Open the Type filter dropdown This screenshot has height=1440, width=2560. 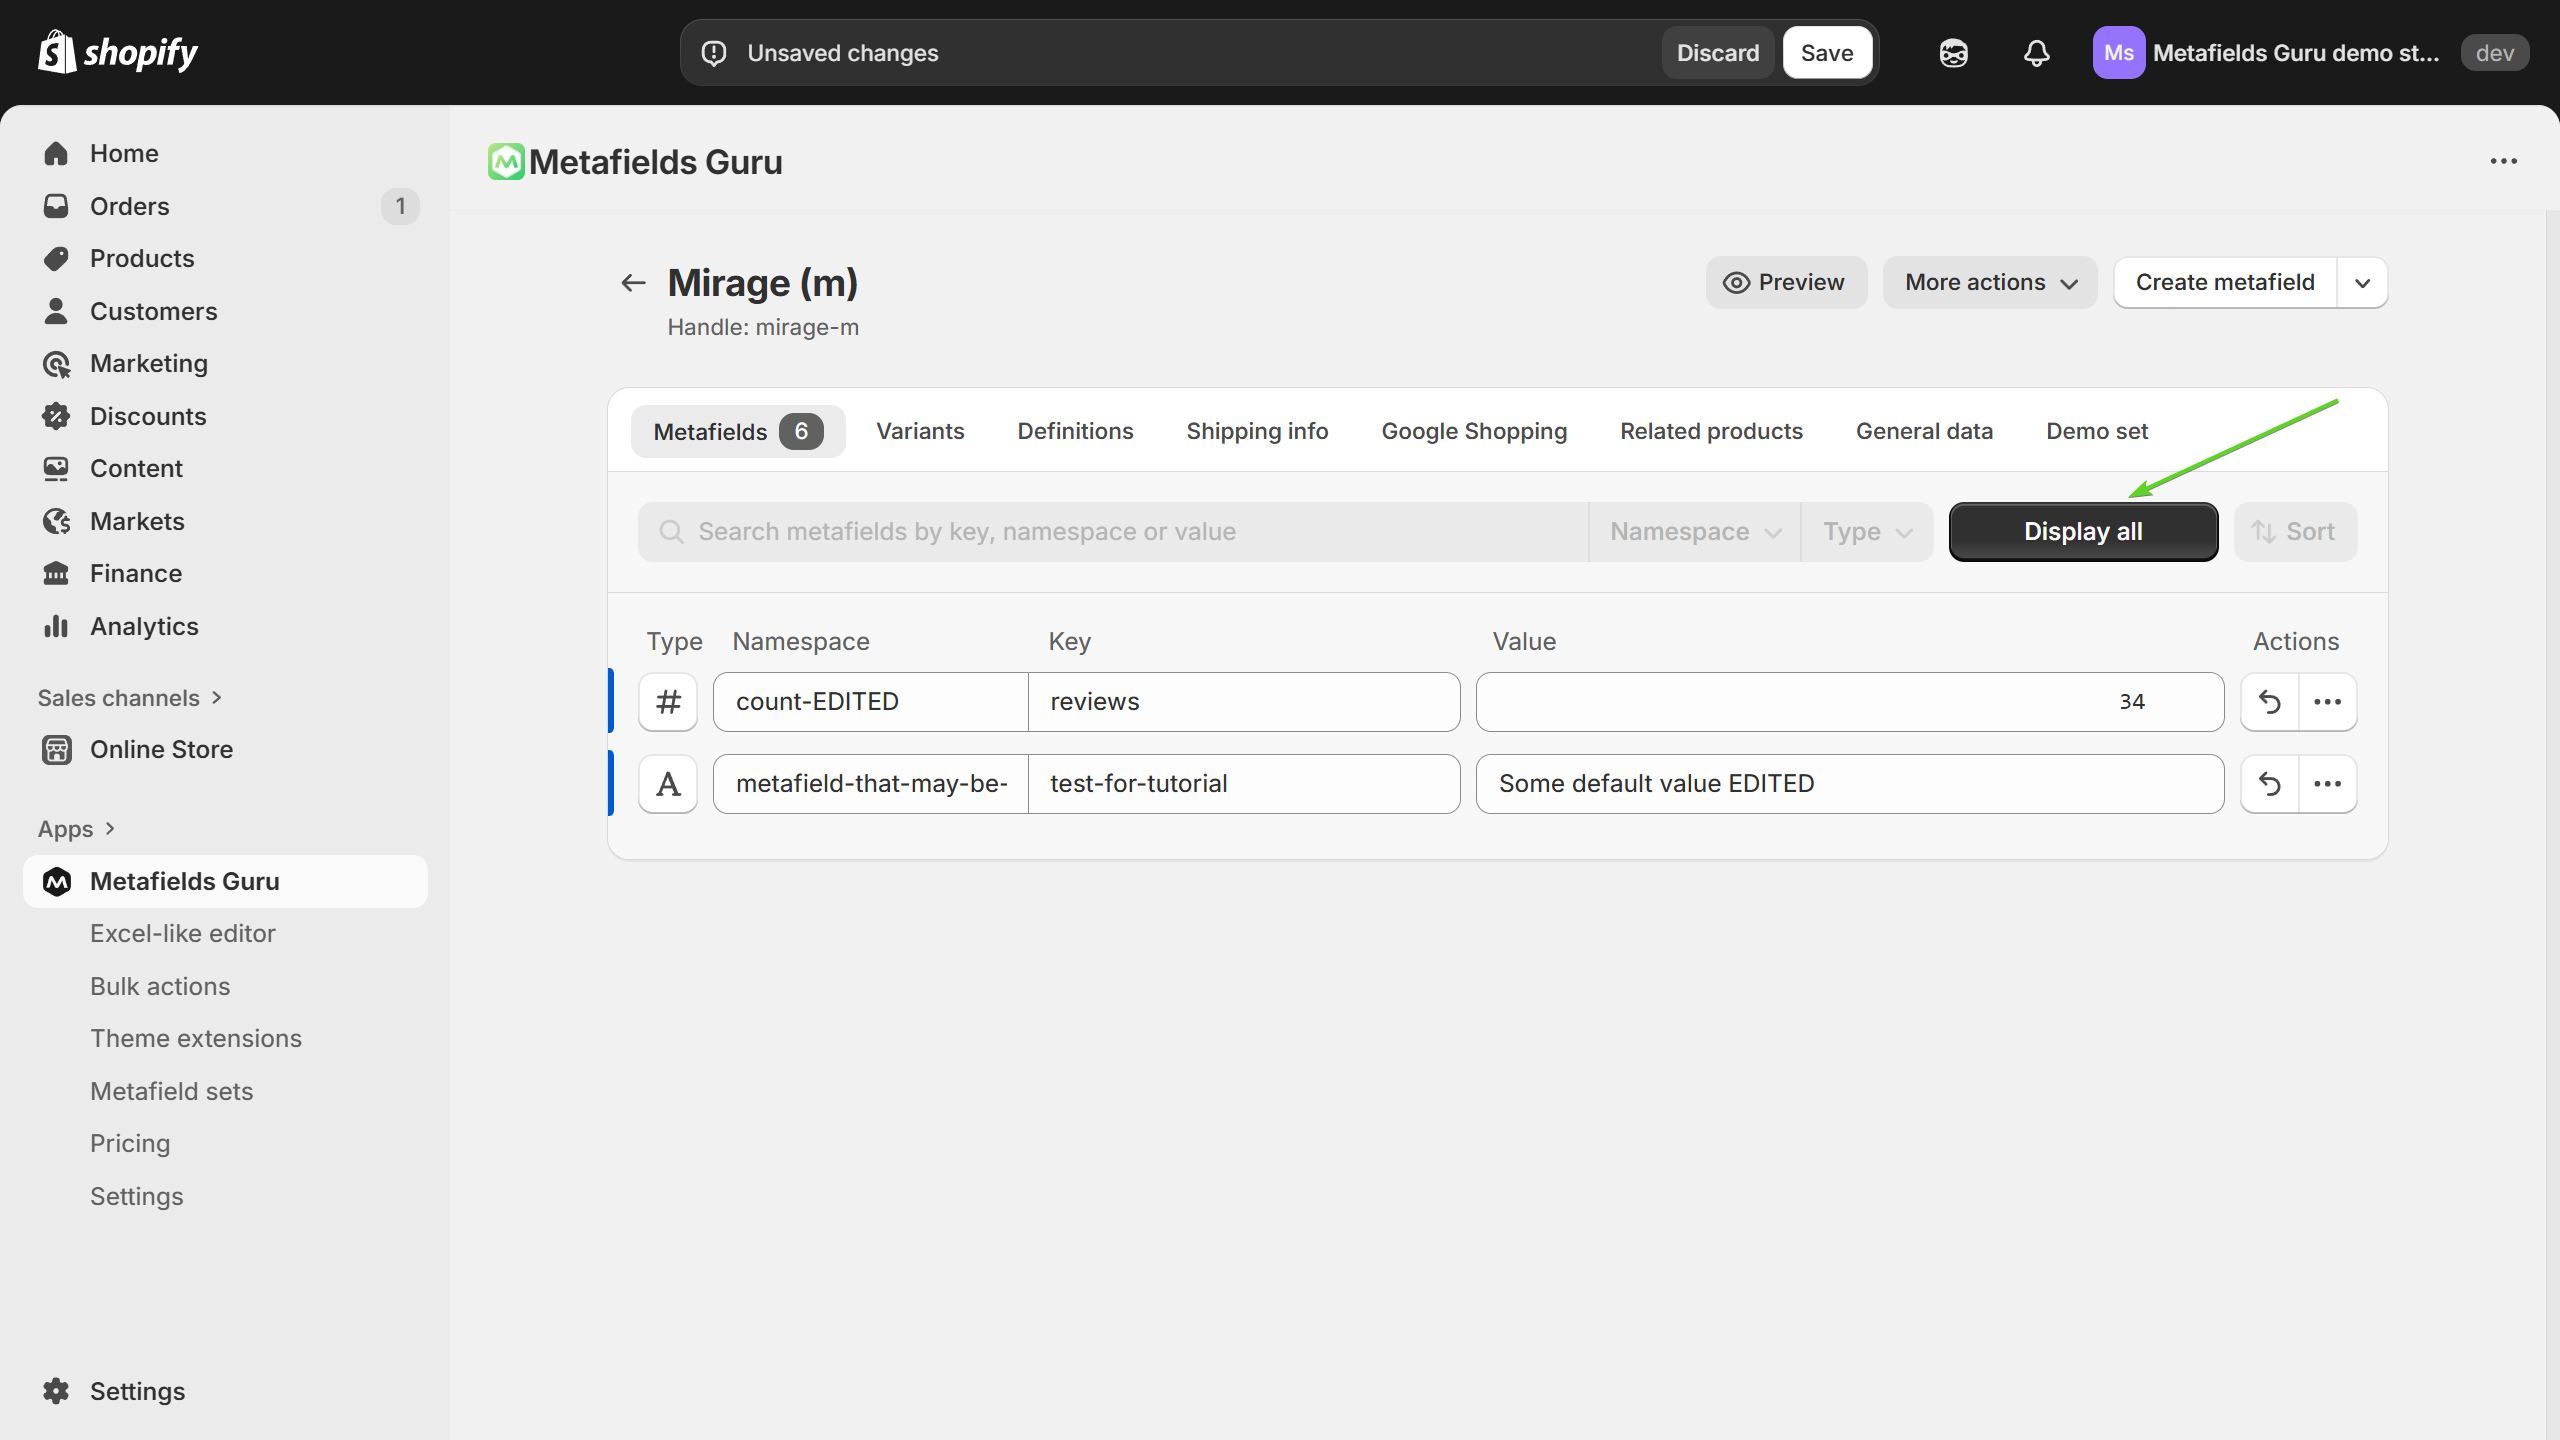coord(1866,532)
